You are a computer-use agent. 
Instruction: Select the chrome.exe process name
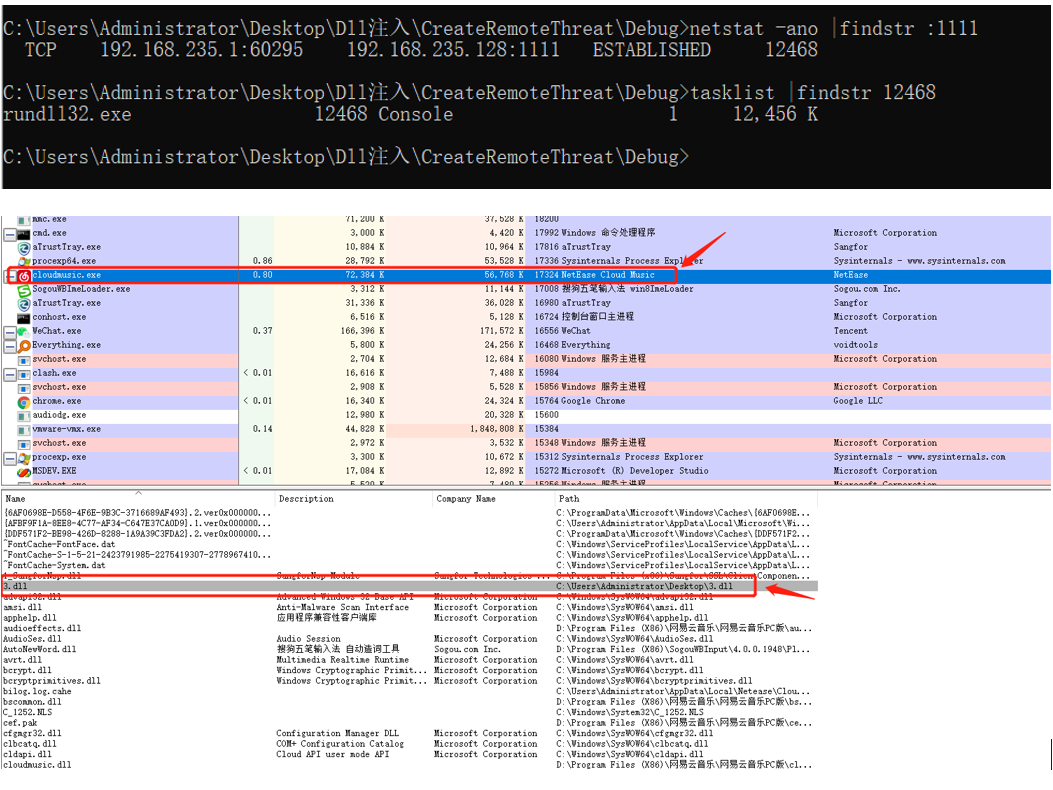pos(56,401)
